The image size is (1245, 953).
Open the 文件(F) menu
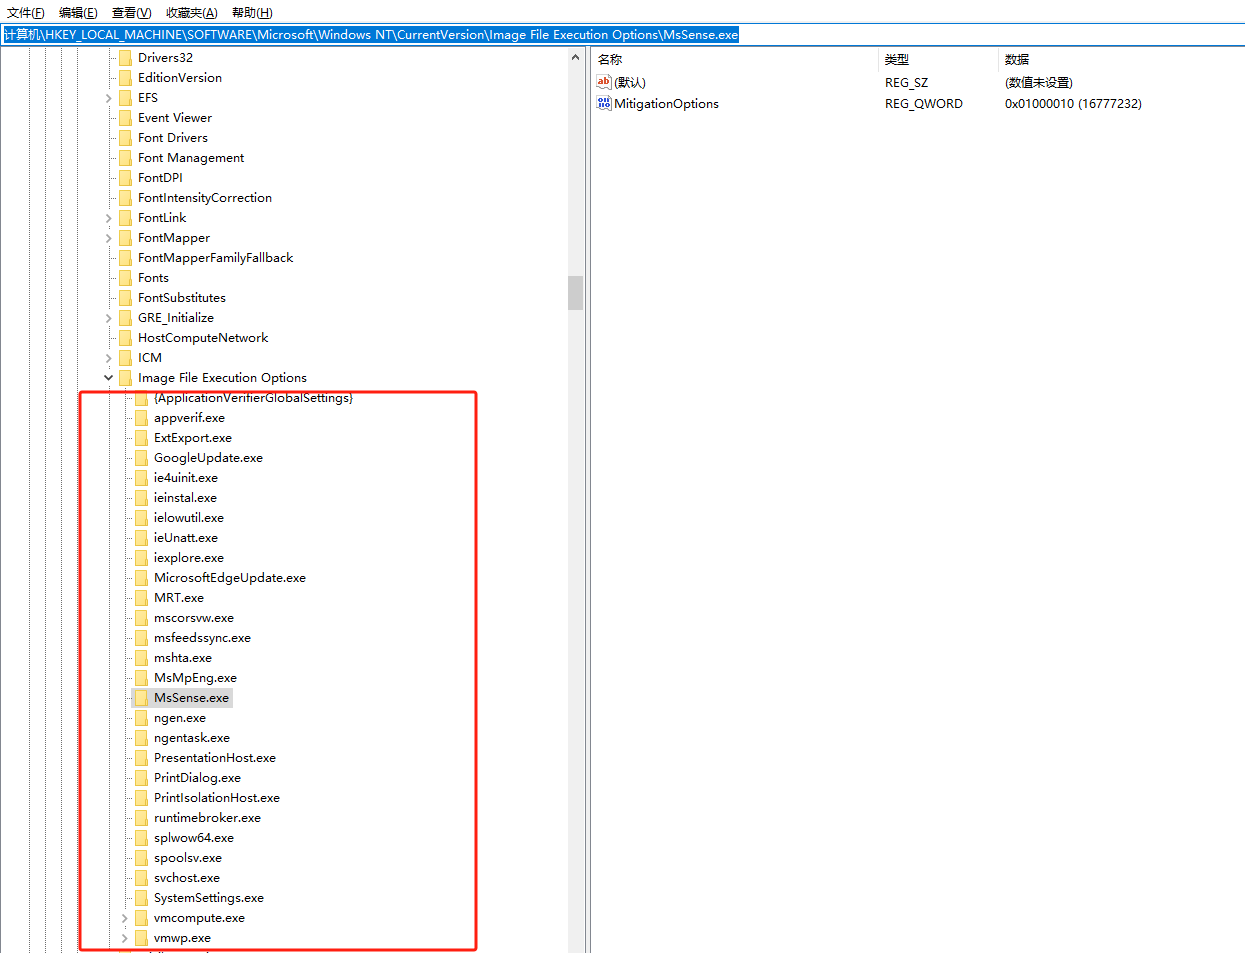(26, 12)
